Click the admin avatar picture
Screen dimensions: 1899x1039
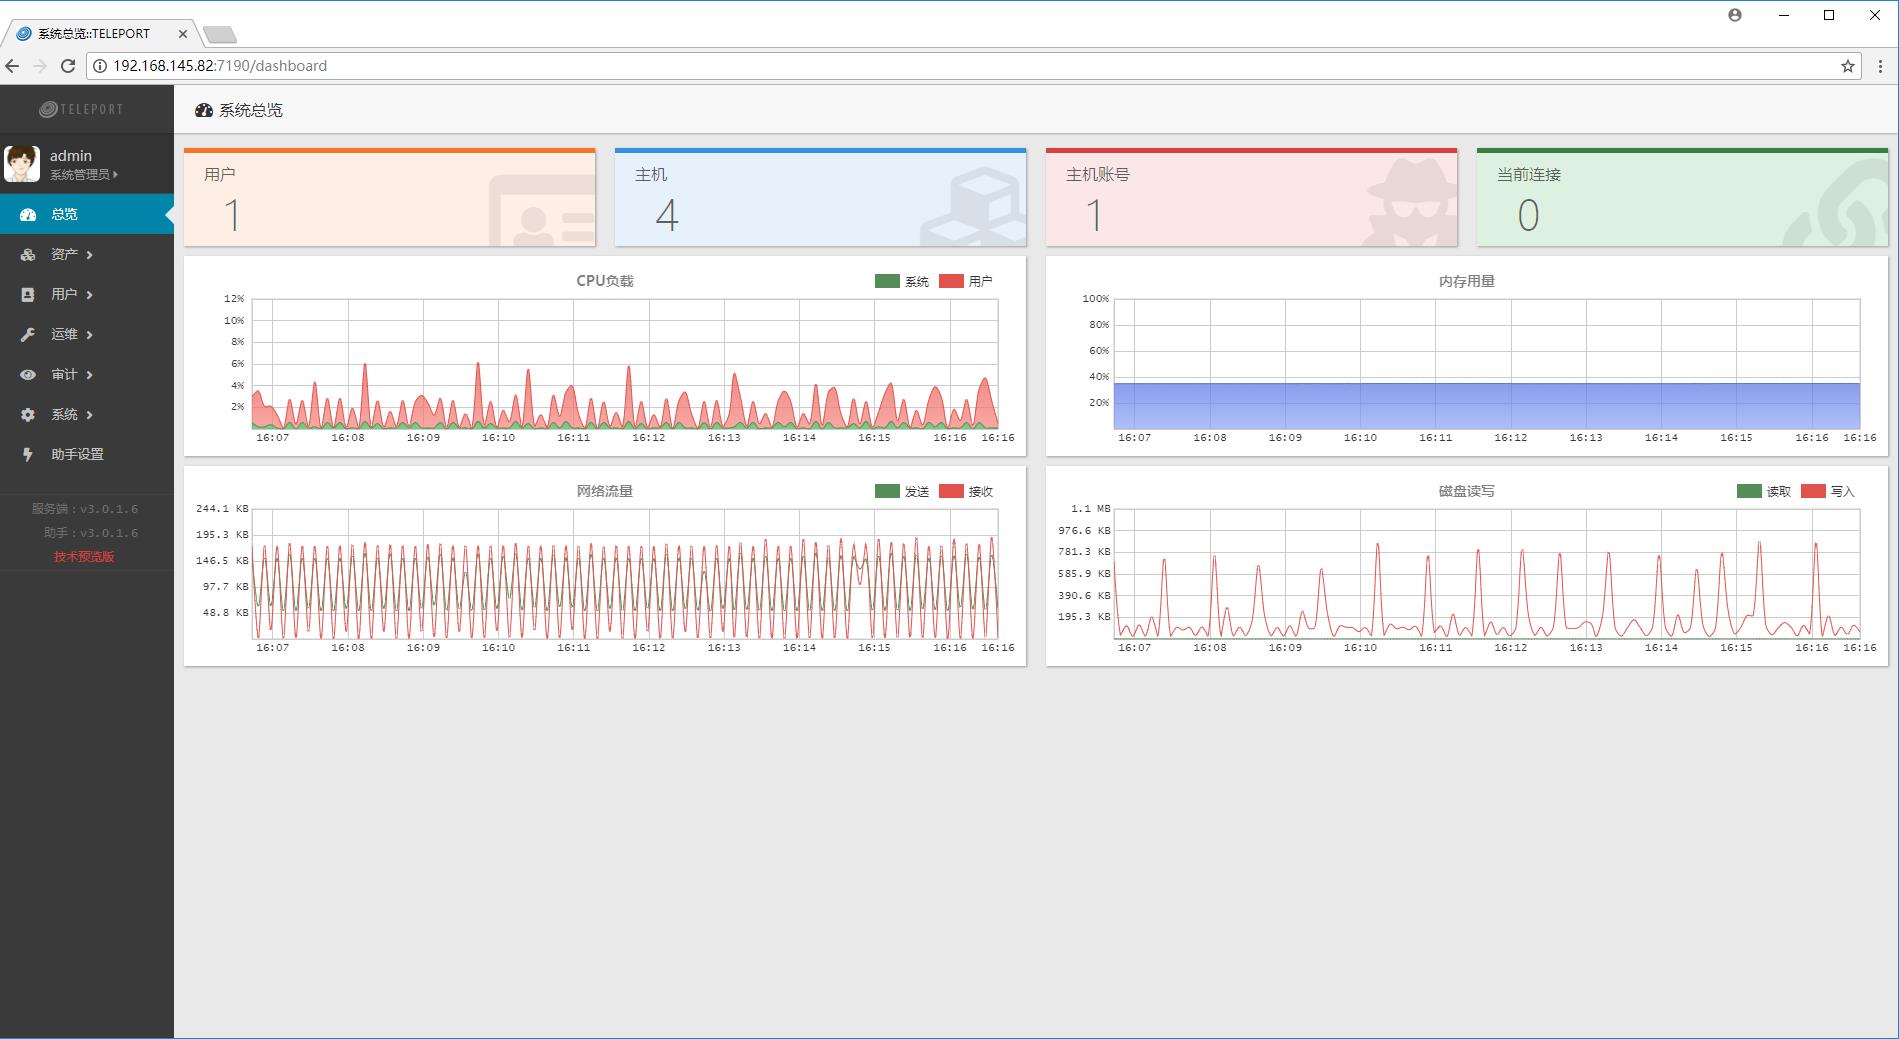[22, 164]
